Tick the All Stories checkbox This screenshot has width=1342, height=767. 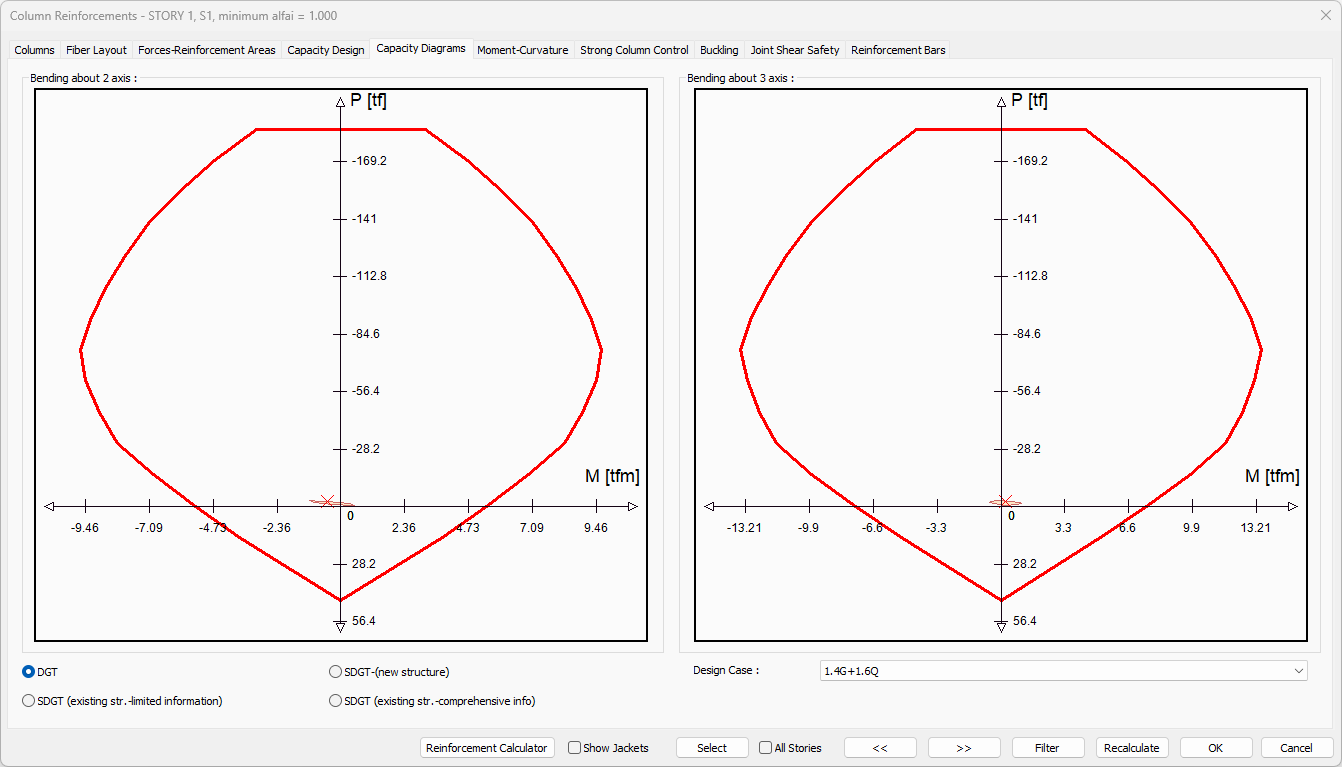click(x=766, y=748)
